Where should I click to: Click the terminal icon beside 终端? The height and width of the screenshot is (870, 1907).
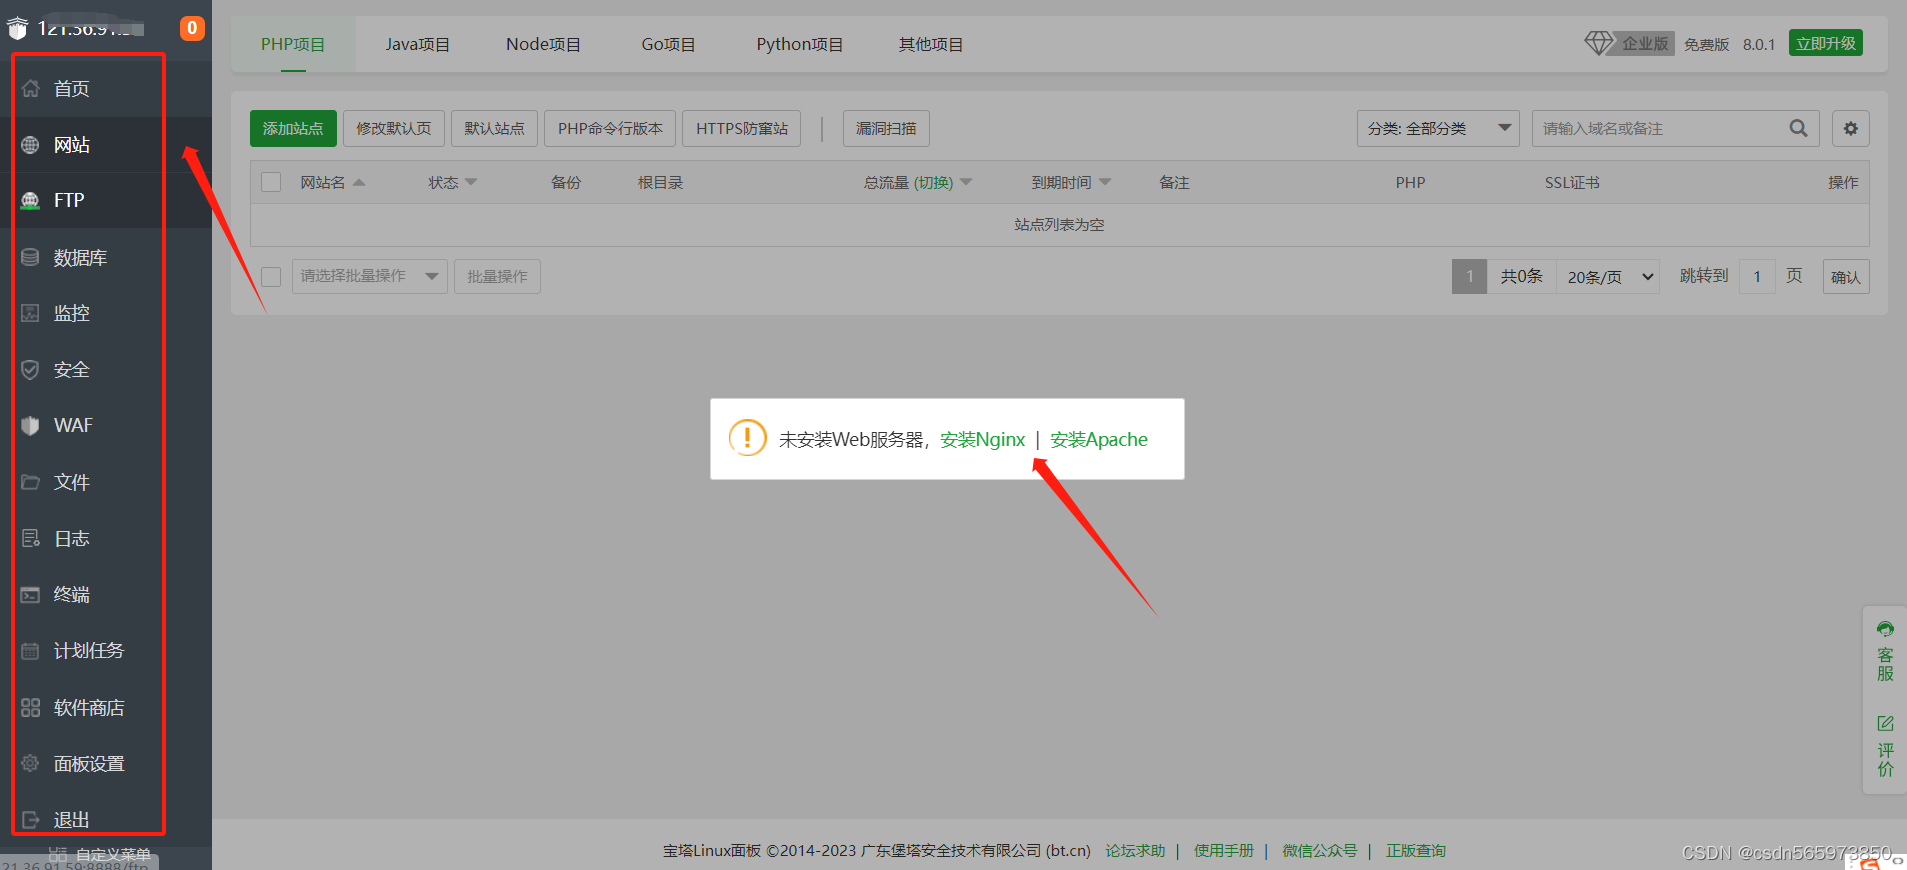[x=31, y=594]
